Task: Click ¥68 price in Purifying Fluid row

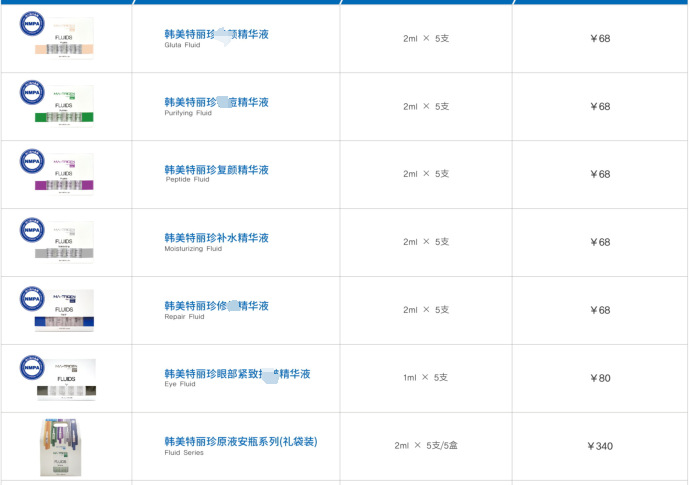Action: tap(600, 107)
